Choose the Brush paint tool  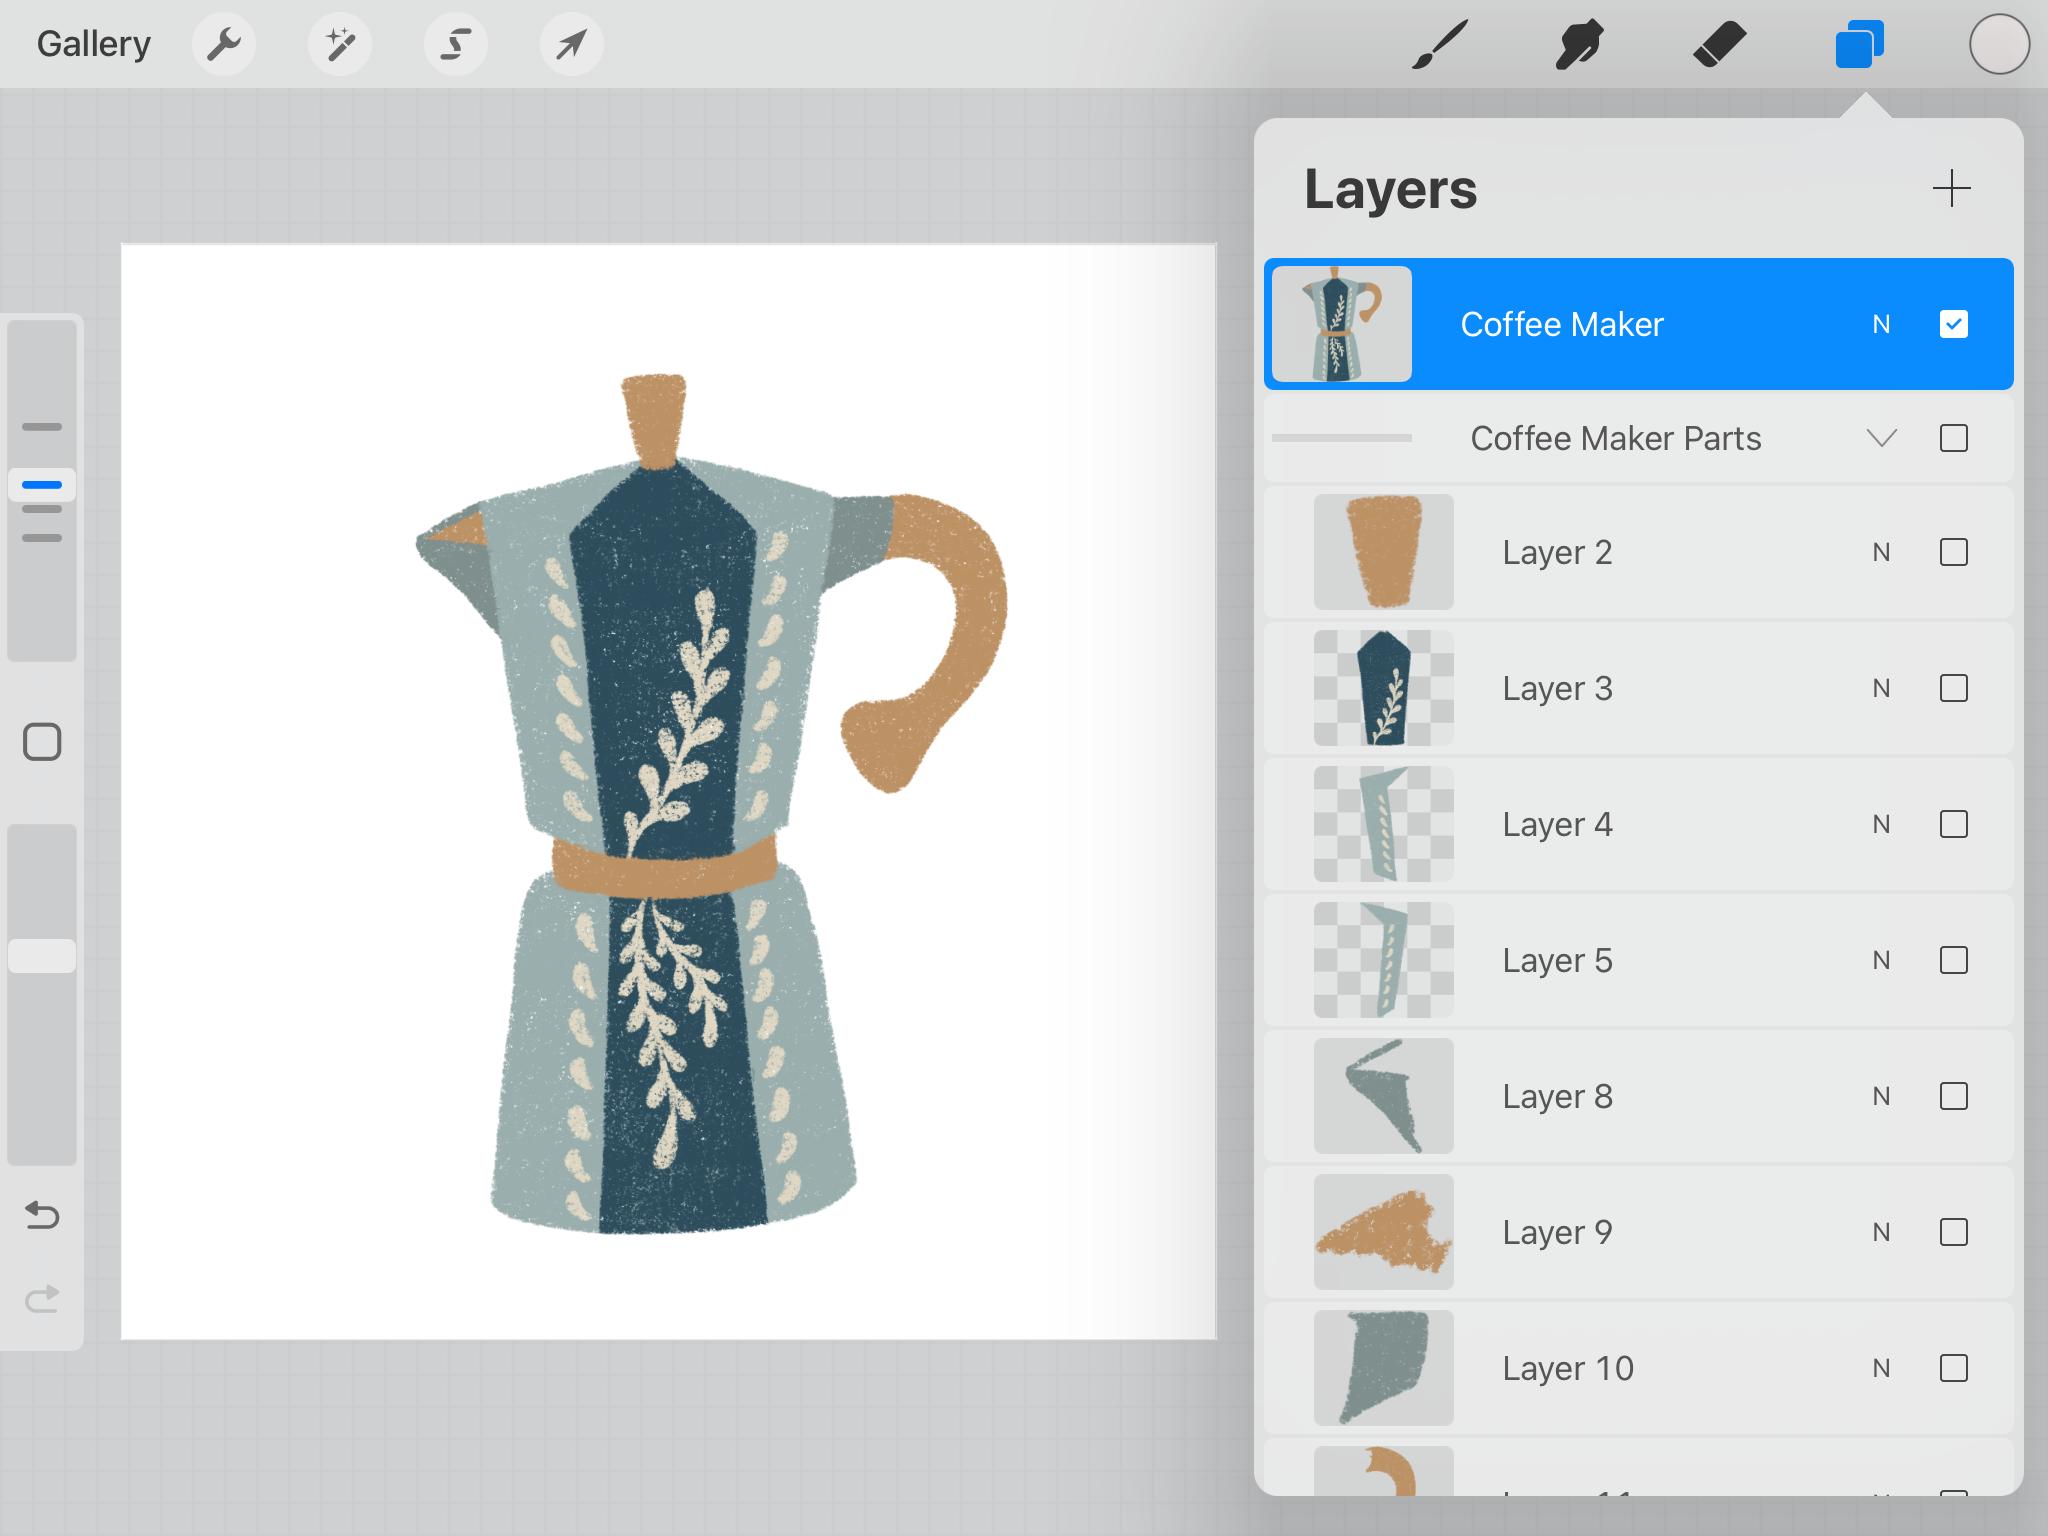coord(1440,44)
